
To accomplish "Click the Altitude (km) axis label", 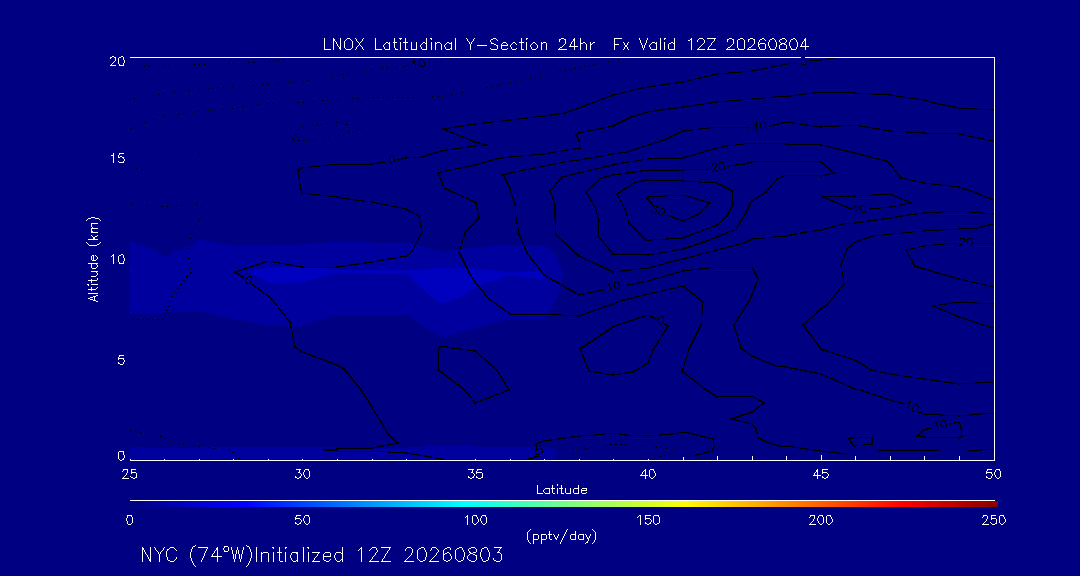I will click(x=94, y=259).
